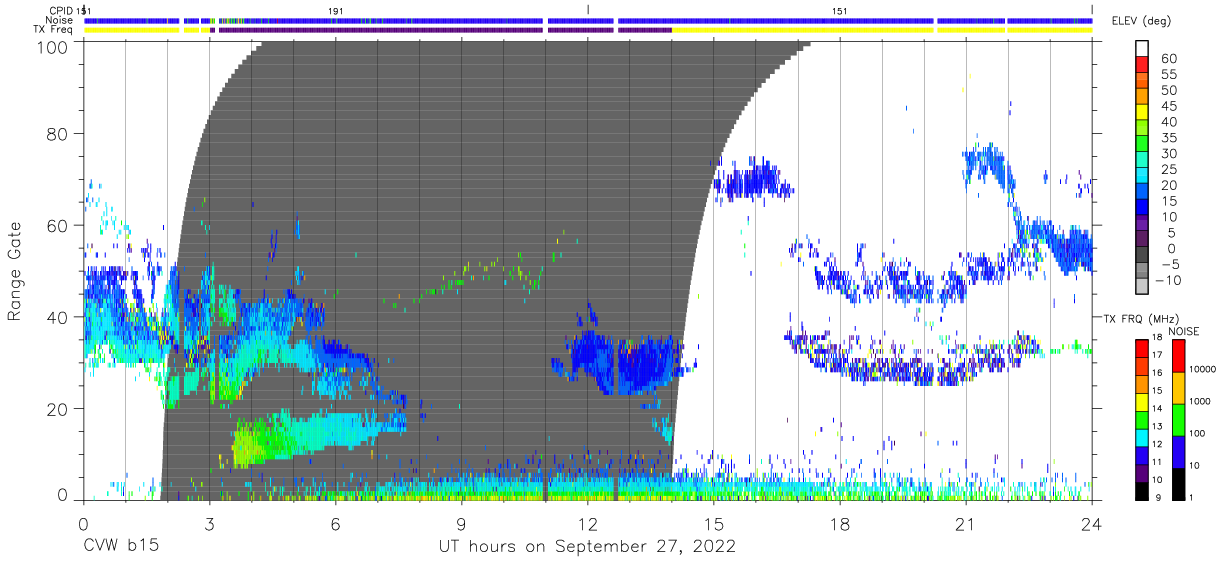Image resolution: width=1228 pixels, height=567 pixels.
Task: Click the 'UT hours on September 27, 2022' label
Action: point(587,547)
